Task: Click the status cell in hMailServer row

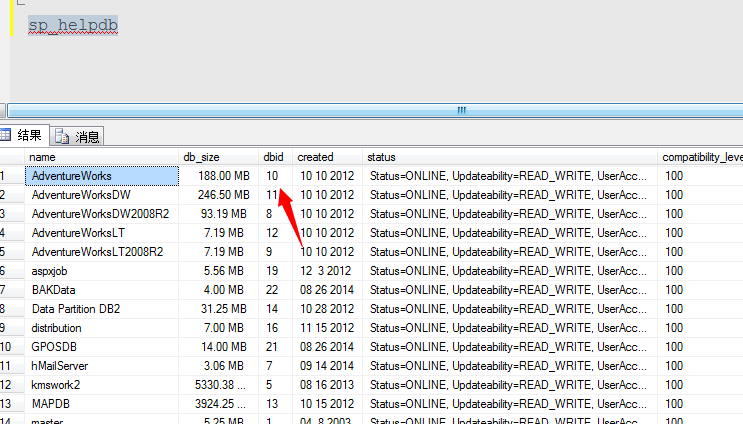Action: click(510, 366)
